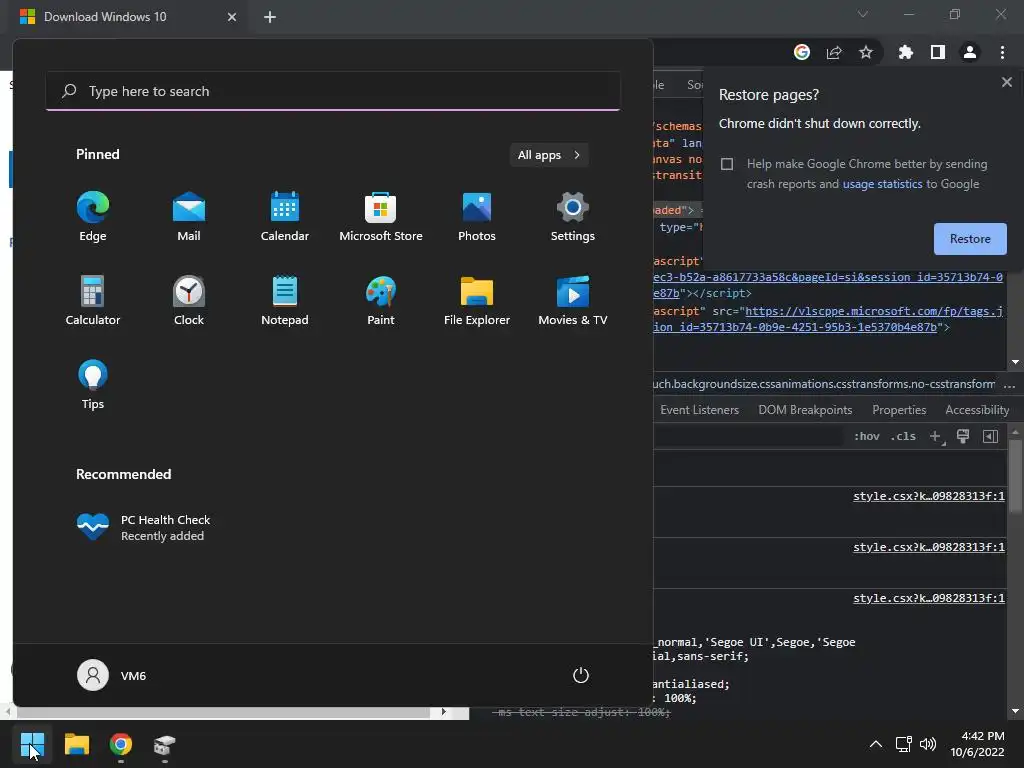Switch to Event Listeners tab

coord(699,409)
